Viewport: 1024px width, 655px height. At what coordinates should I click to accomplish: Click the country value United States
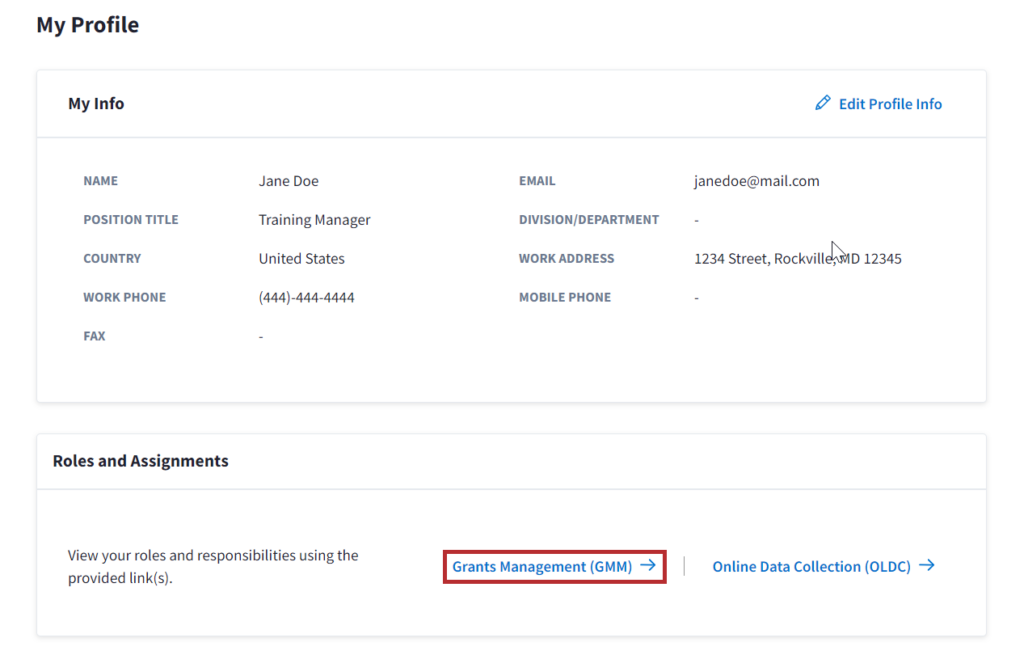pyautogui.click(x=301, y=258)
